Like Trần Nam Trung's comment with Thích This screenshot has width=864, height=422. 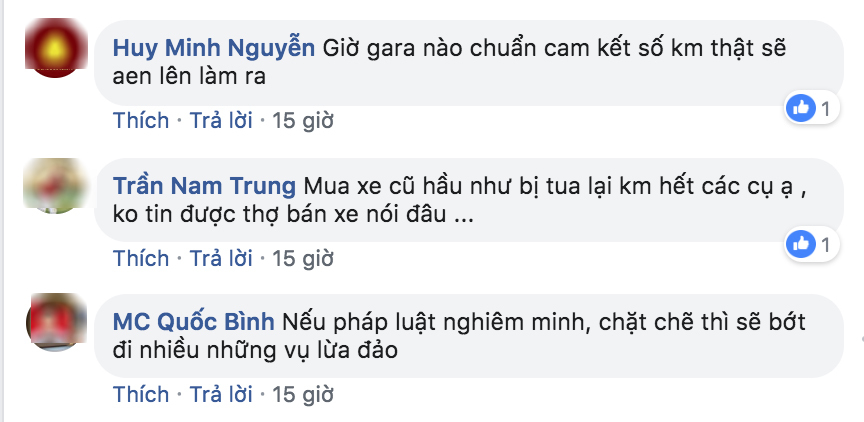141,258
